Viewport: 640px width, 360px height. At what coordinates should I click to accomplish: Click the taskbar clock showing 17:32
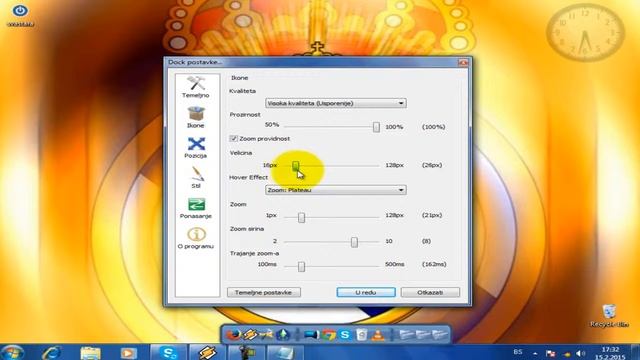coord(610,353)
